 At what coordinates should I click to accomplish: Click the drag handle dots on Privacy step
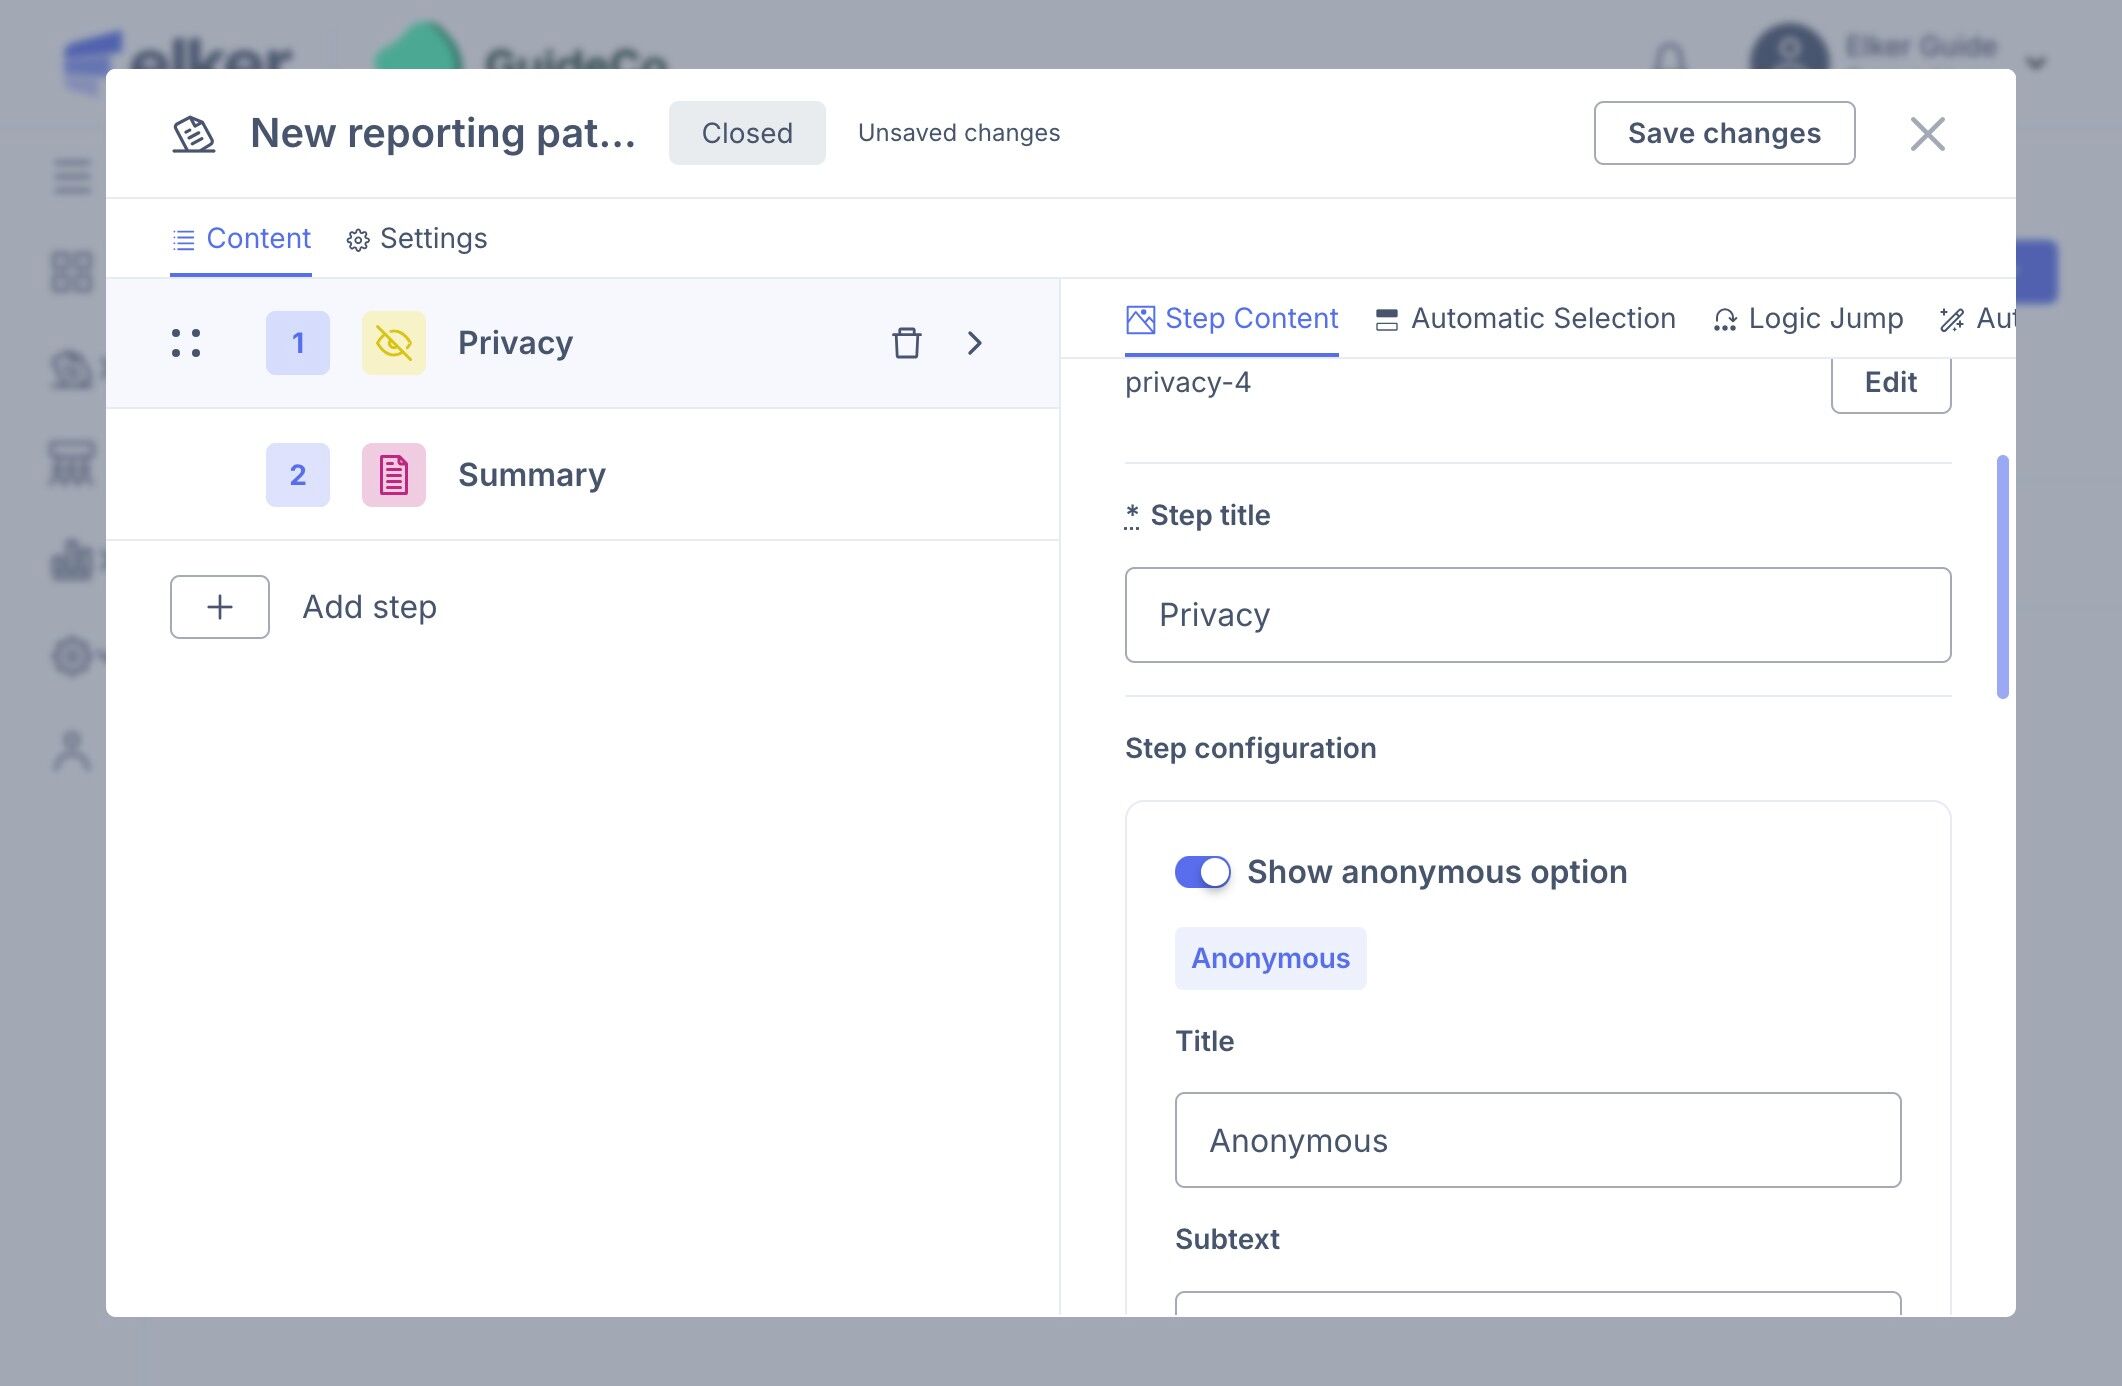[186, 343]
